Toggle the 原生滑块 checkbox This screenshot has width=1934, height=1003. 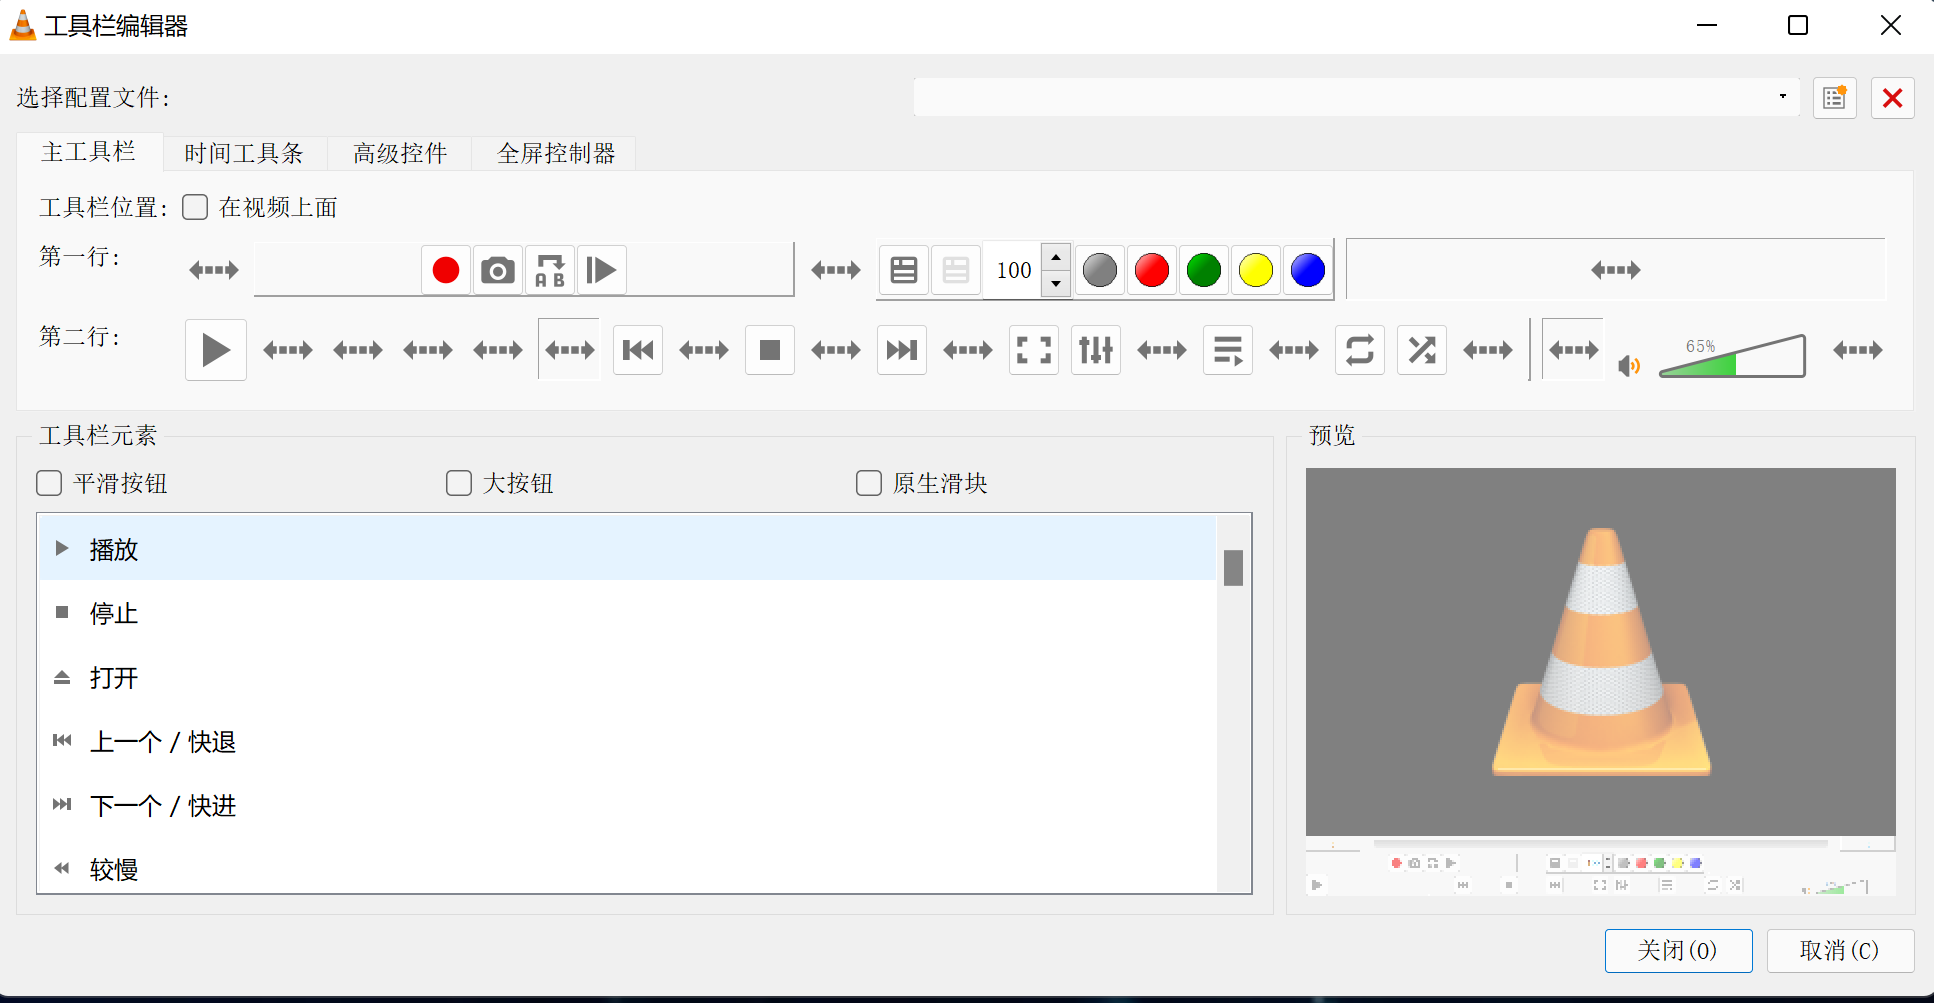click(869, 483)
